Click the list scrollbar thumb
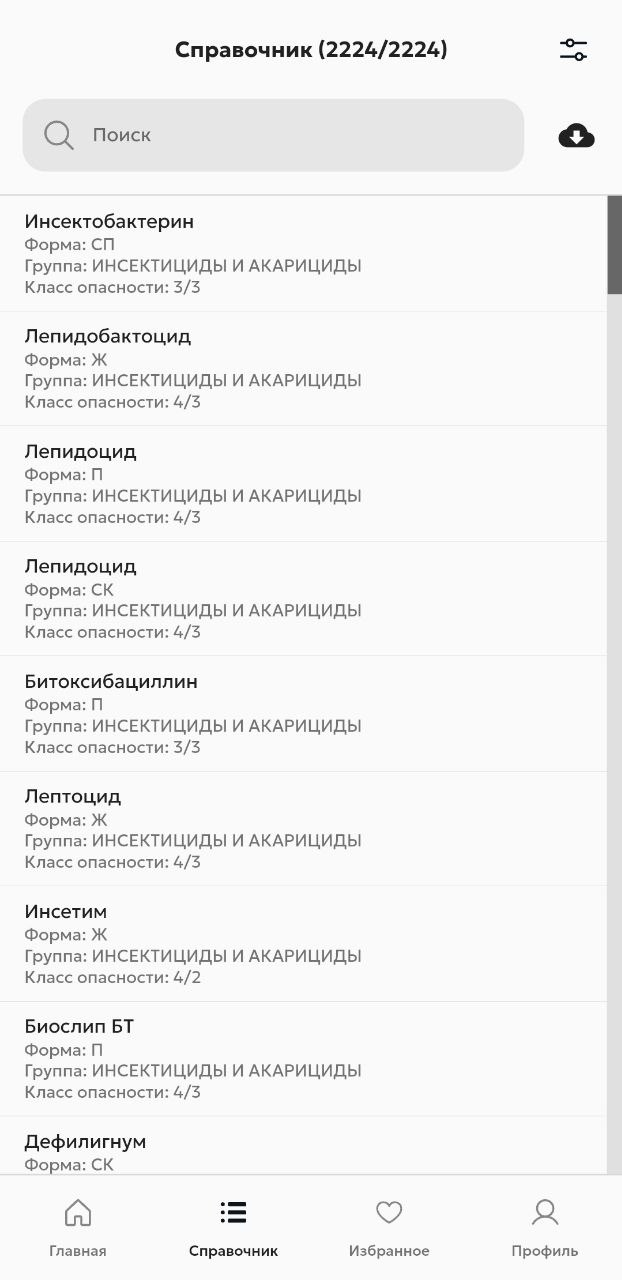The width and height of the screenshot is (622, 1280). point(614,245)
